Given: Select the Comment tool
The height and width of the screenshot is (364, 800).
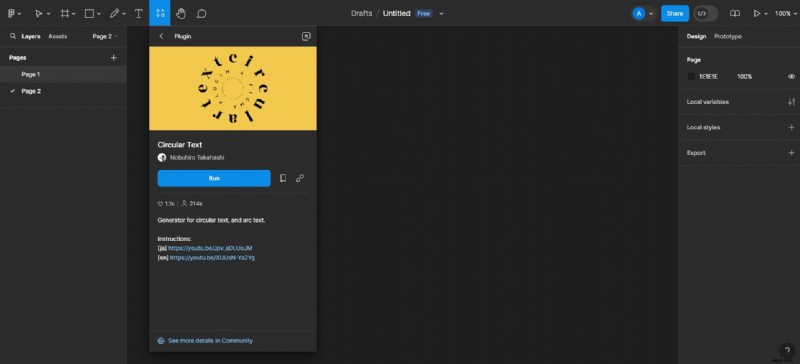Looking at the screenshot, I should tap(202, 14).
